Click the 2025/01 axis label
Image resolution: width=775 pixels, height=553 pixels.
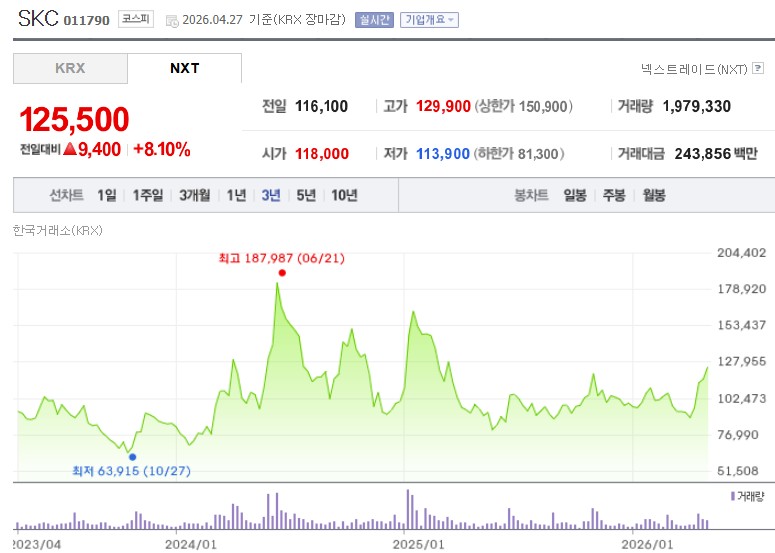click(x=418, y=544)
